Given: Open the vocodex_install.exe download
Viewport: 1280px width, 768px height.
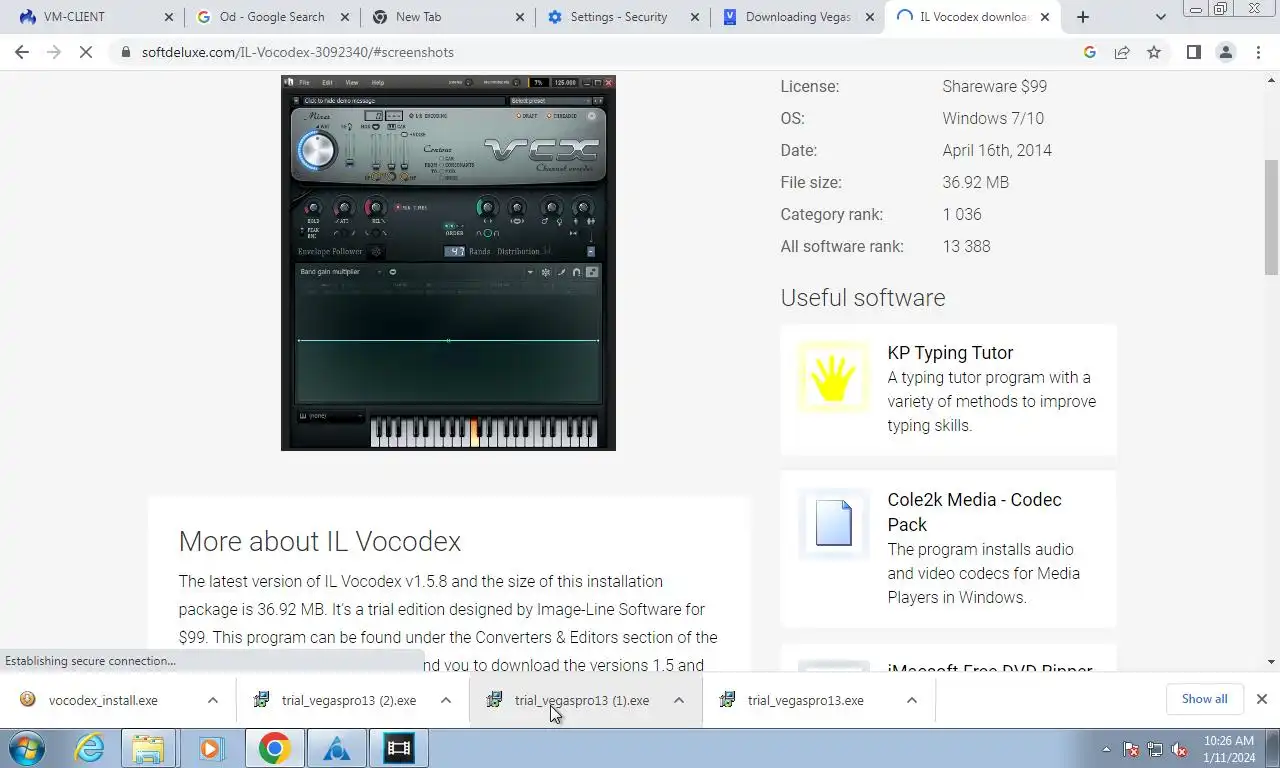Looking at the screenshot, I should 102,700.
